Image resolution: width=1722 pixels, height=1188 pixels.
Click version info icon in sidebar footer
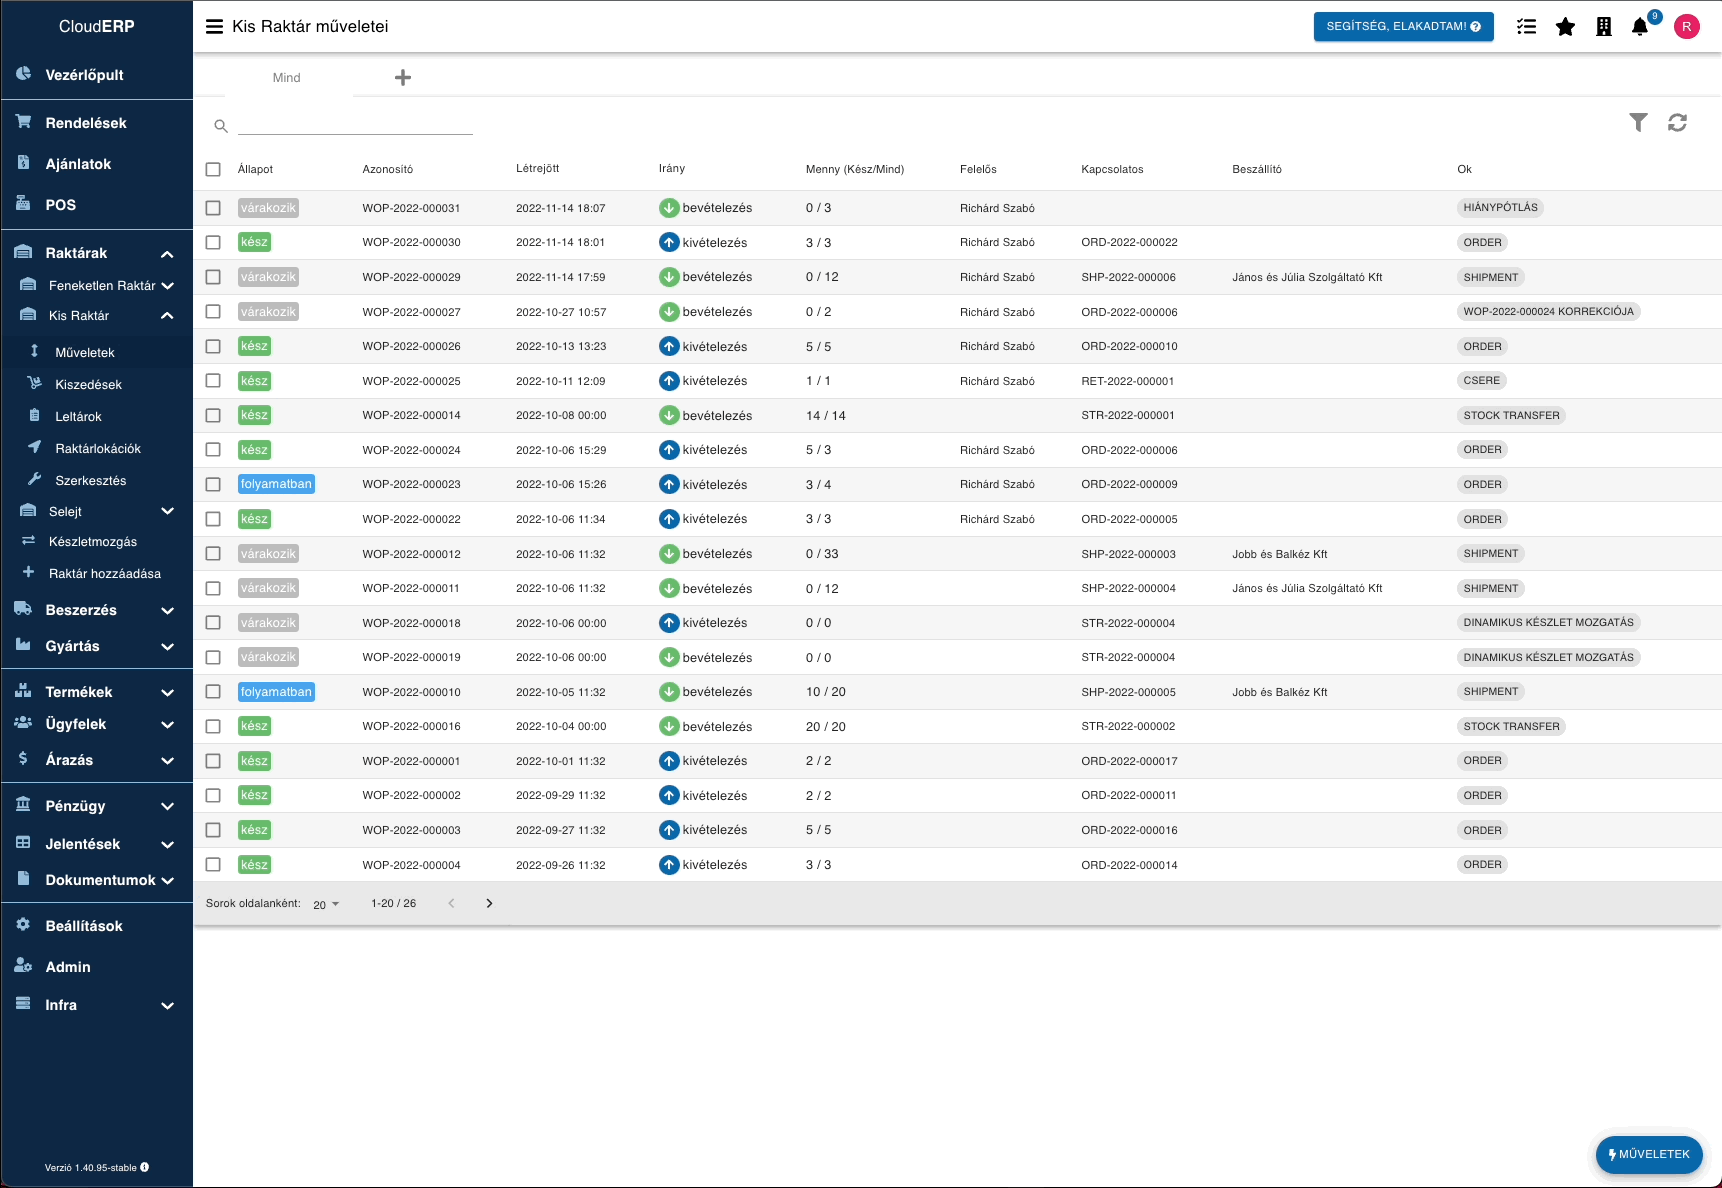(145, 1167)
